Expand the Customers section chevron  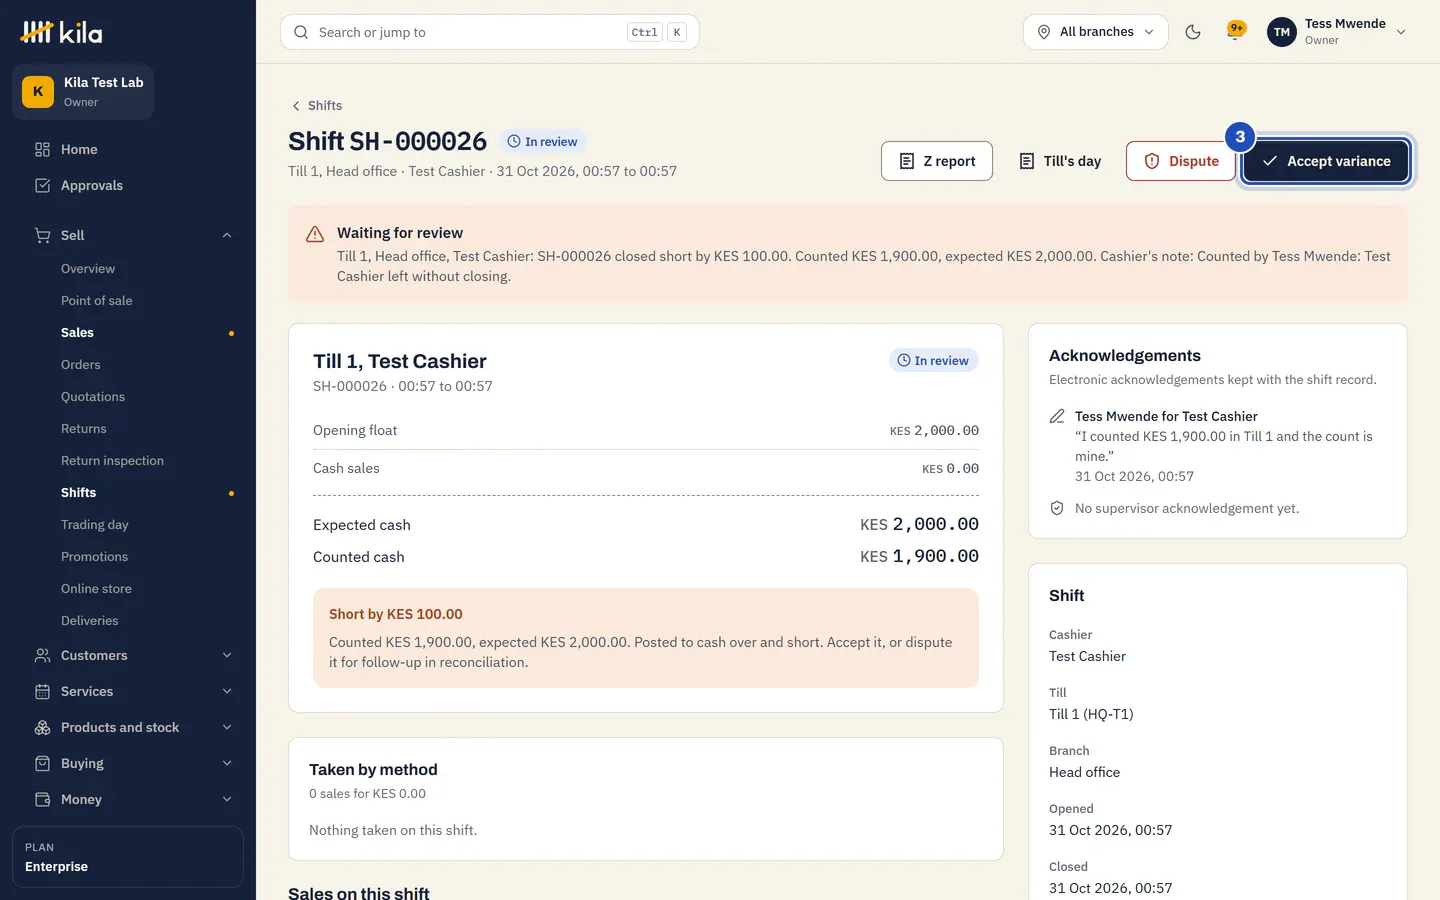(x=227, y=655)
